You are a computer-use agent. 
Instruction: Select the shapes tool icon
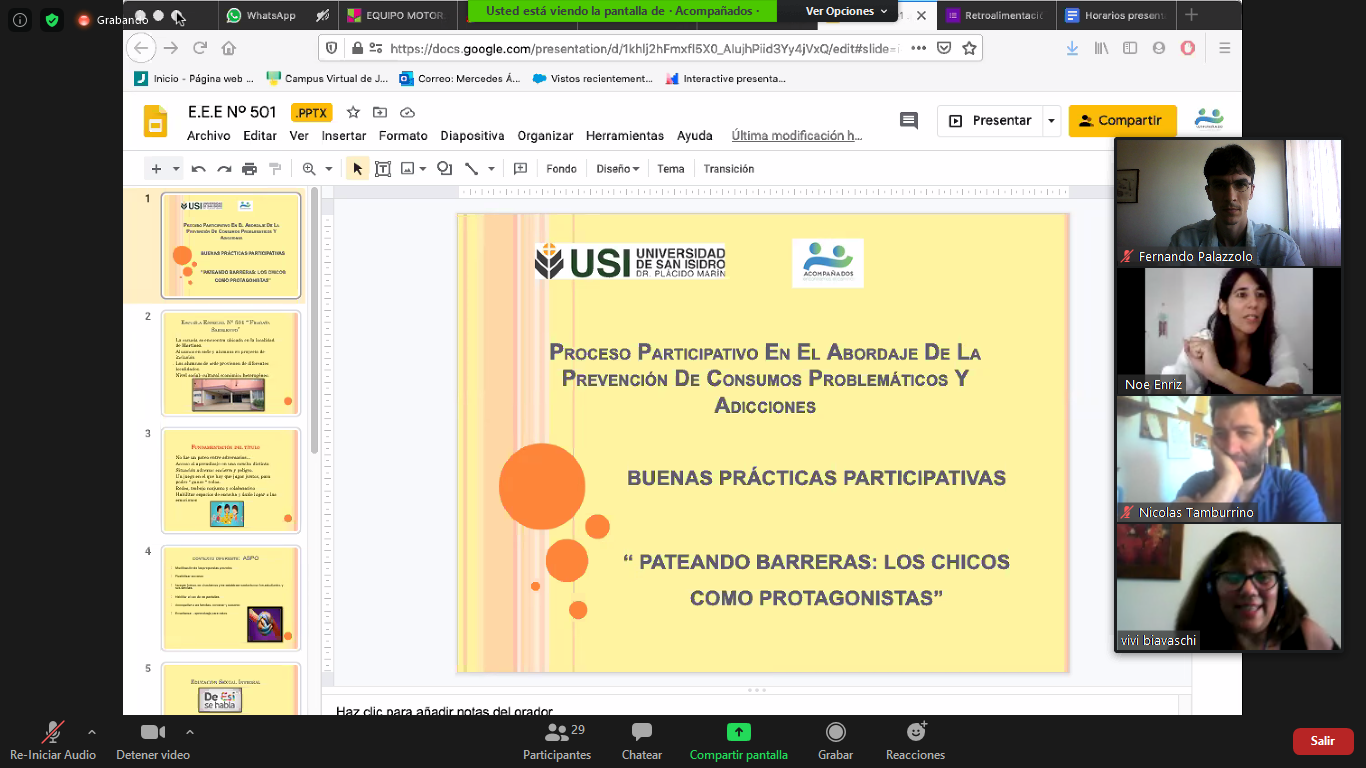[445, 169]
